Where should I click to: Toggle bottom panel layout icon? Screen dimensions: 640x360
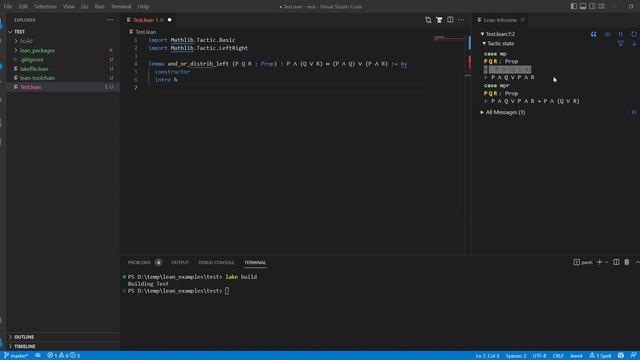point(583,6)
